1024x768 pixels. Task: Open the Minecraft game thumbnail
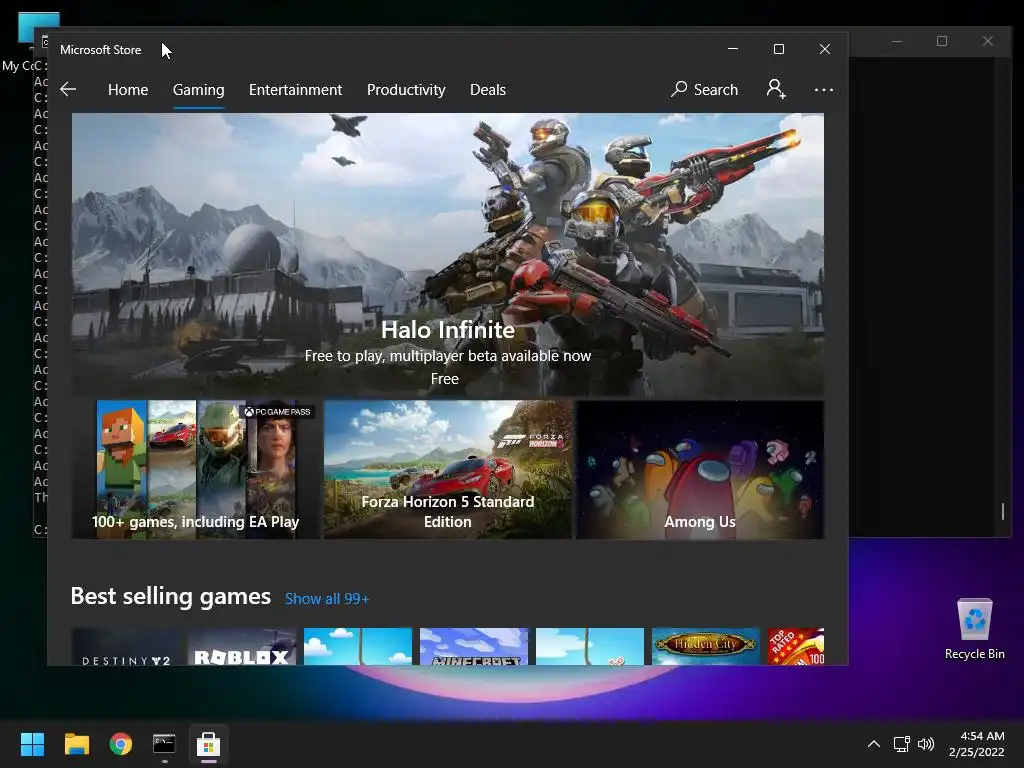[x=473, y=647]
